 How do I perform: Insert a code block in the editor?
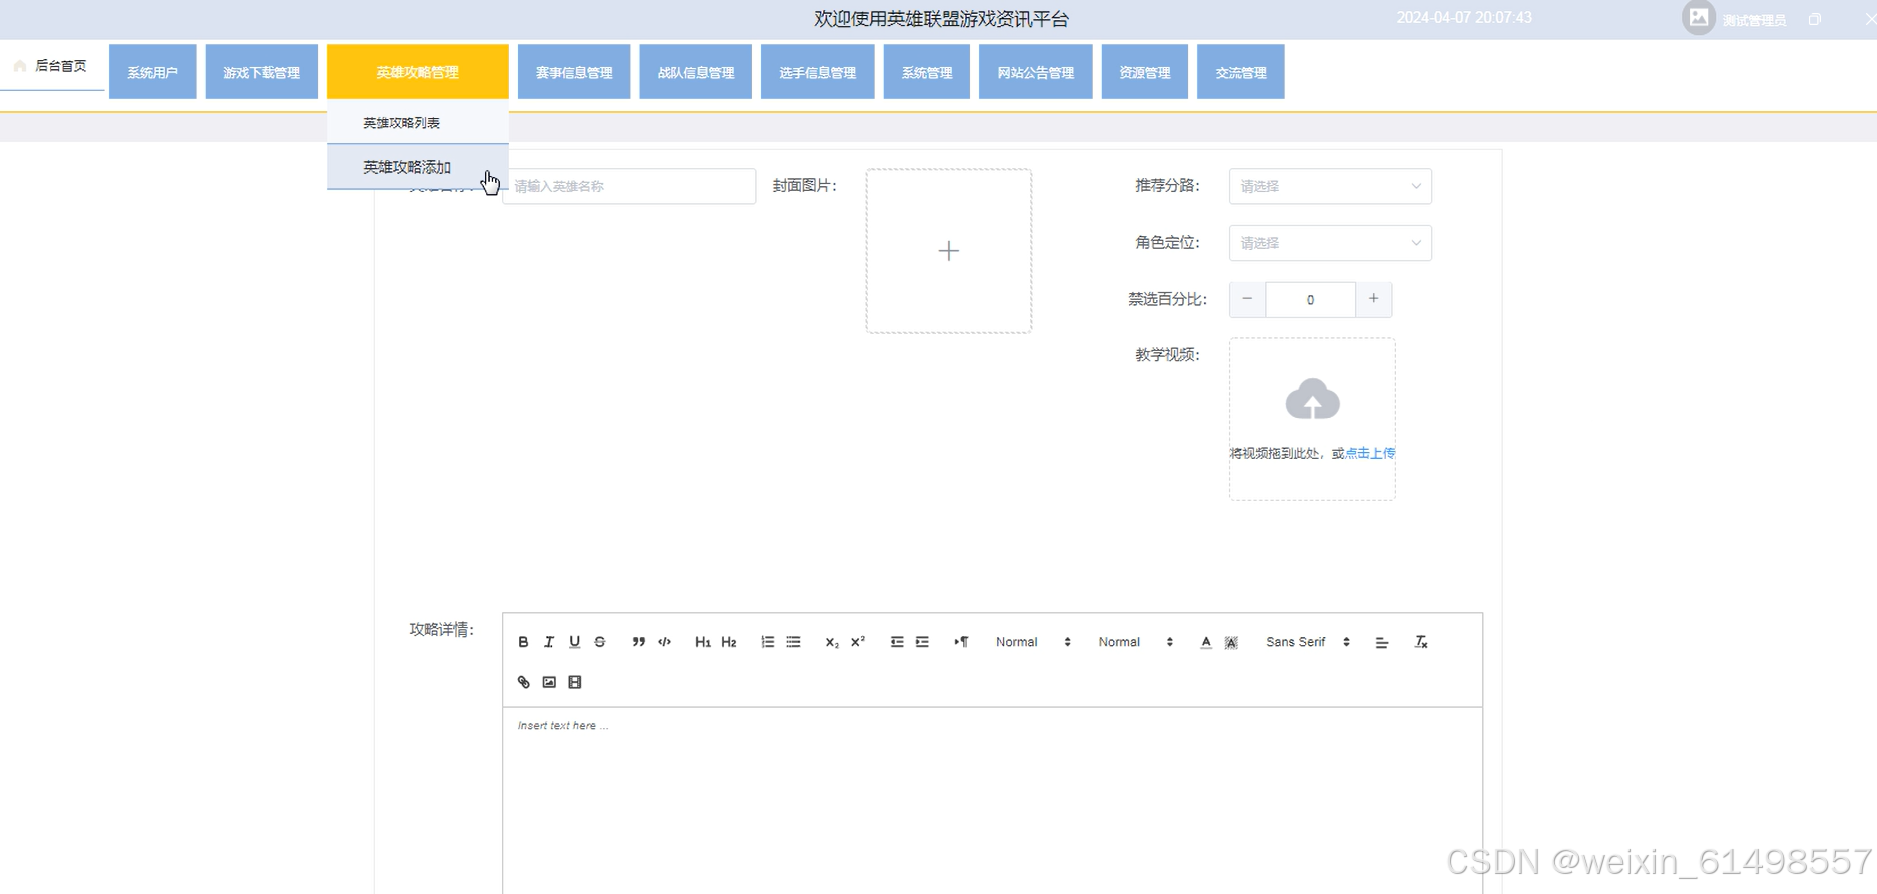point(664,642)
